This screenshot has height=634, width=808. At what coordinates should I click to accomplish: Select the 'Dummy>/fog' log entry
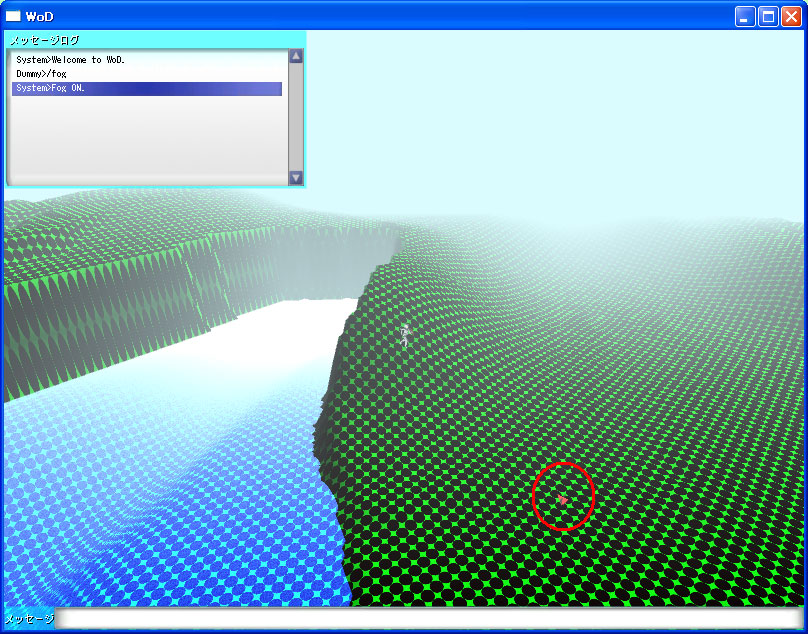[x=42, y=74]
